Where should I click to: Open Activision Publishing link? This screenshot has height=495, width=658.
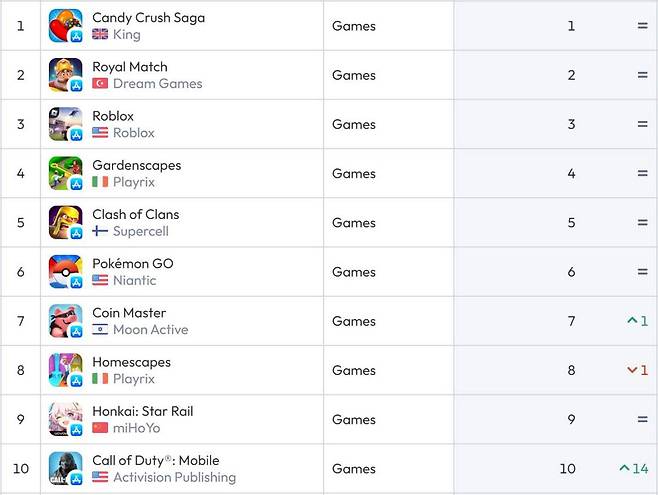click(x=174, y=477)
